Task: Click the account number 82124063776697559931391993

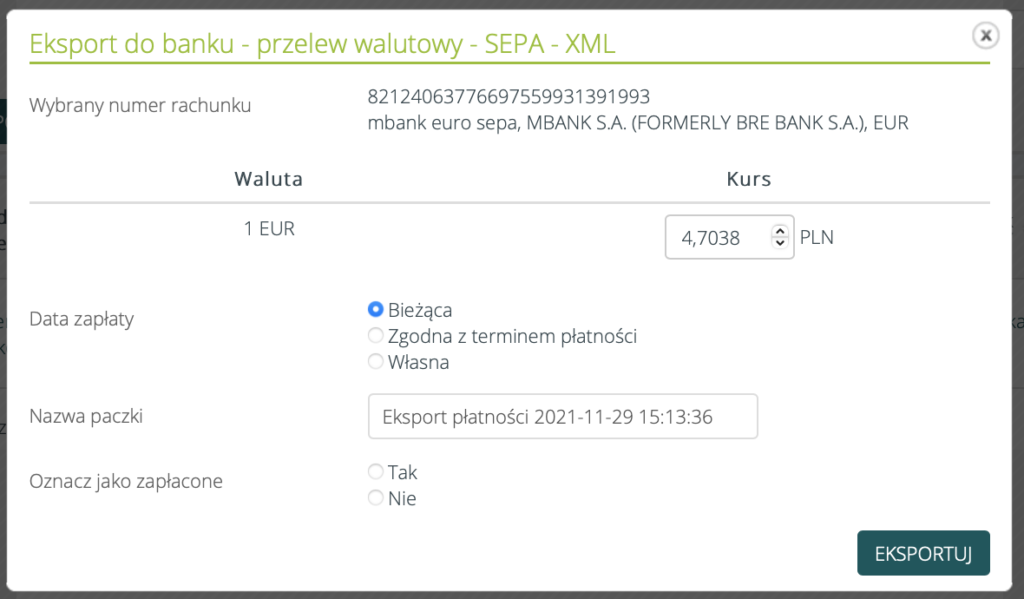Action: pos(509,97)
